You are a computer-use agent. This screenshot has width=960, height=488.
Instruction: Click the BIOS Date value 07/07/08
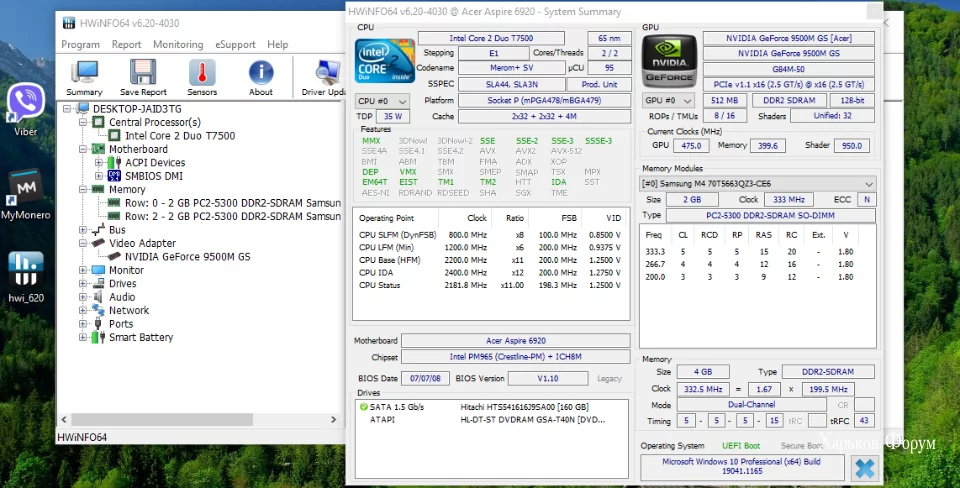pyautogui.click(x=426, y=378)
